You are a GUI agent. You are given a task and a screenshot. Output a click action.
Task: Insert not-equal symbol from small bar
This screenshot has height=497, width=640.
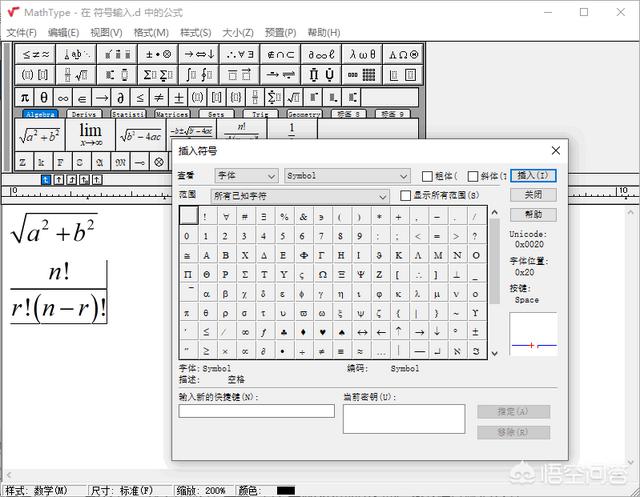tap(159, 98)
